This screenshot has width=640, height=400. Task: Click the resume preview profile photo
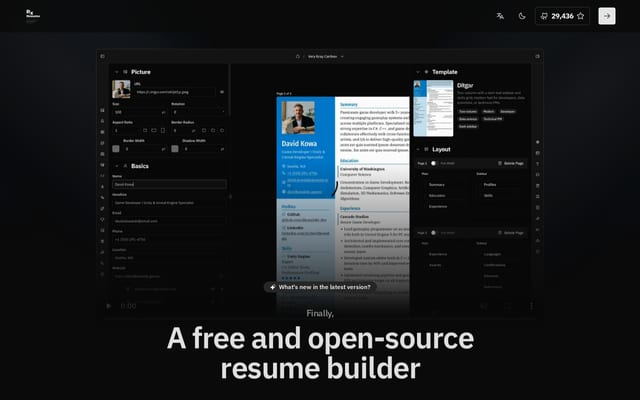coord(298,118)
